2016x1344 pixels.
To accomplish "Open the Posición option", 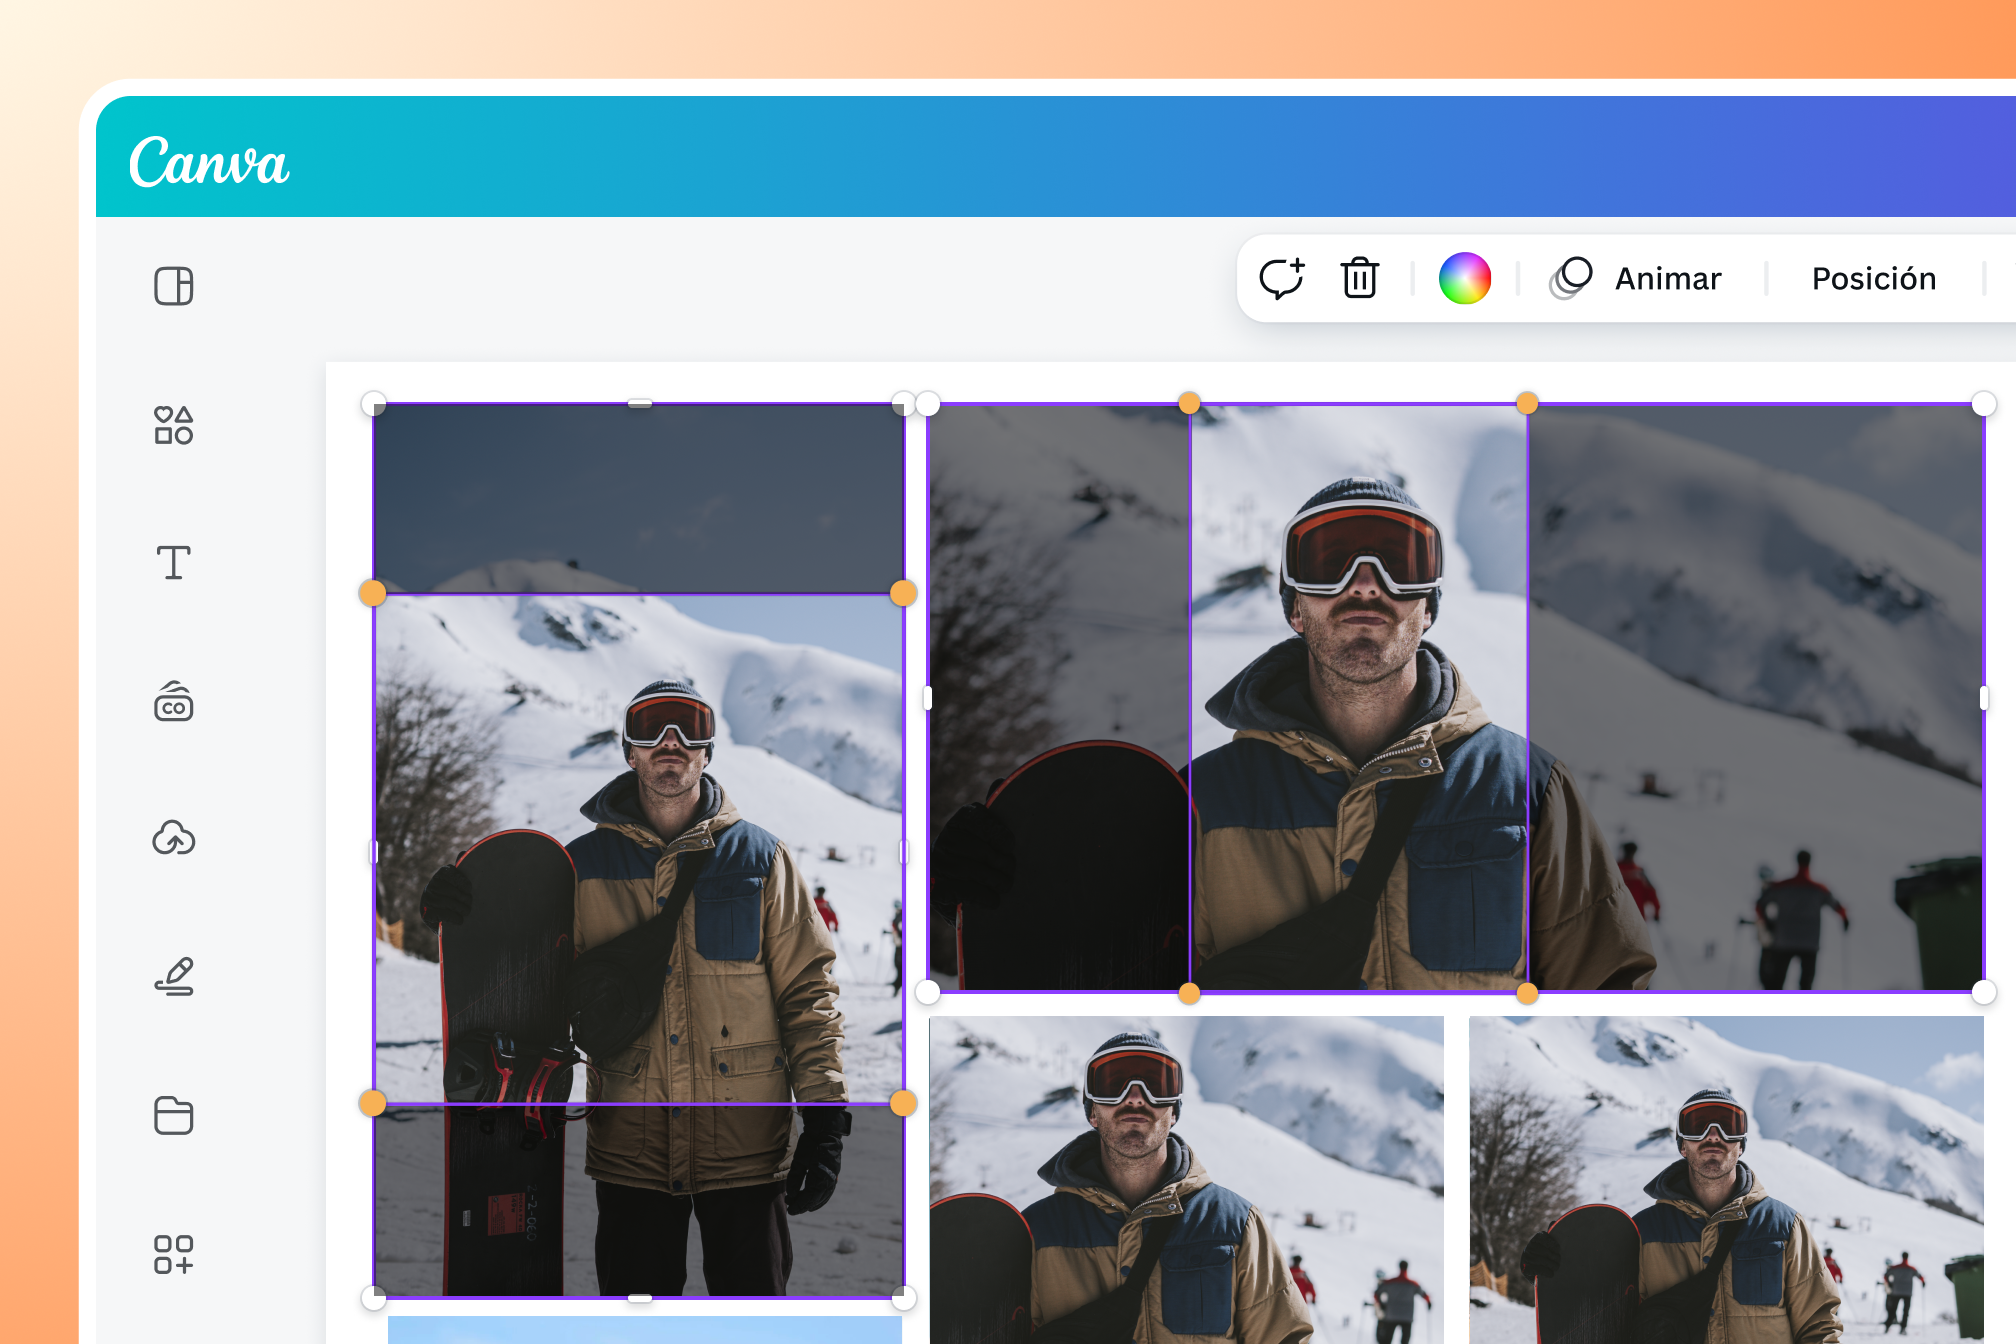I will point(1874,278).
